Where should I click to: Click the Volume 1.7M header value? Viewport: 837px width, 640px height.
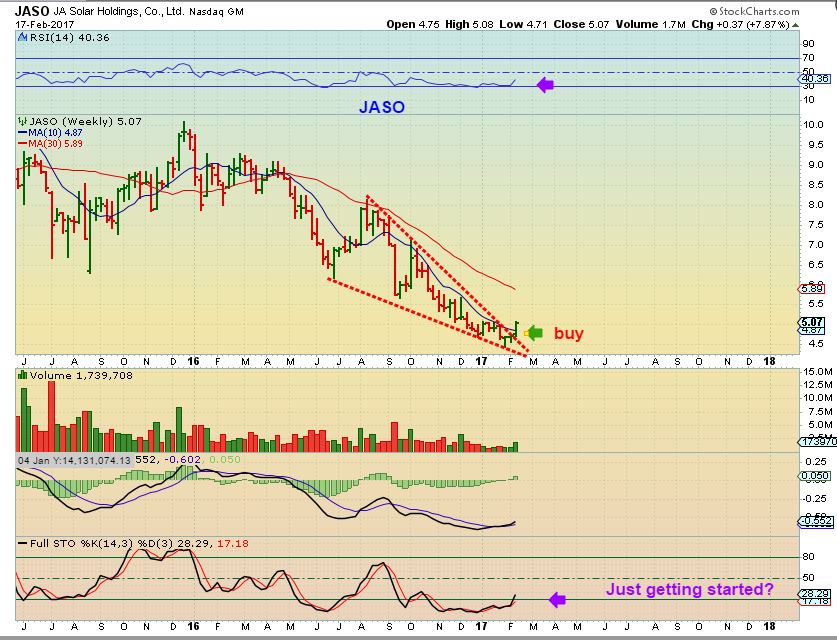(x=650, y=24)
